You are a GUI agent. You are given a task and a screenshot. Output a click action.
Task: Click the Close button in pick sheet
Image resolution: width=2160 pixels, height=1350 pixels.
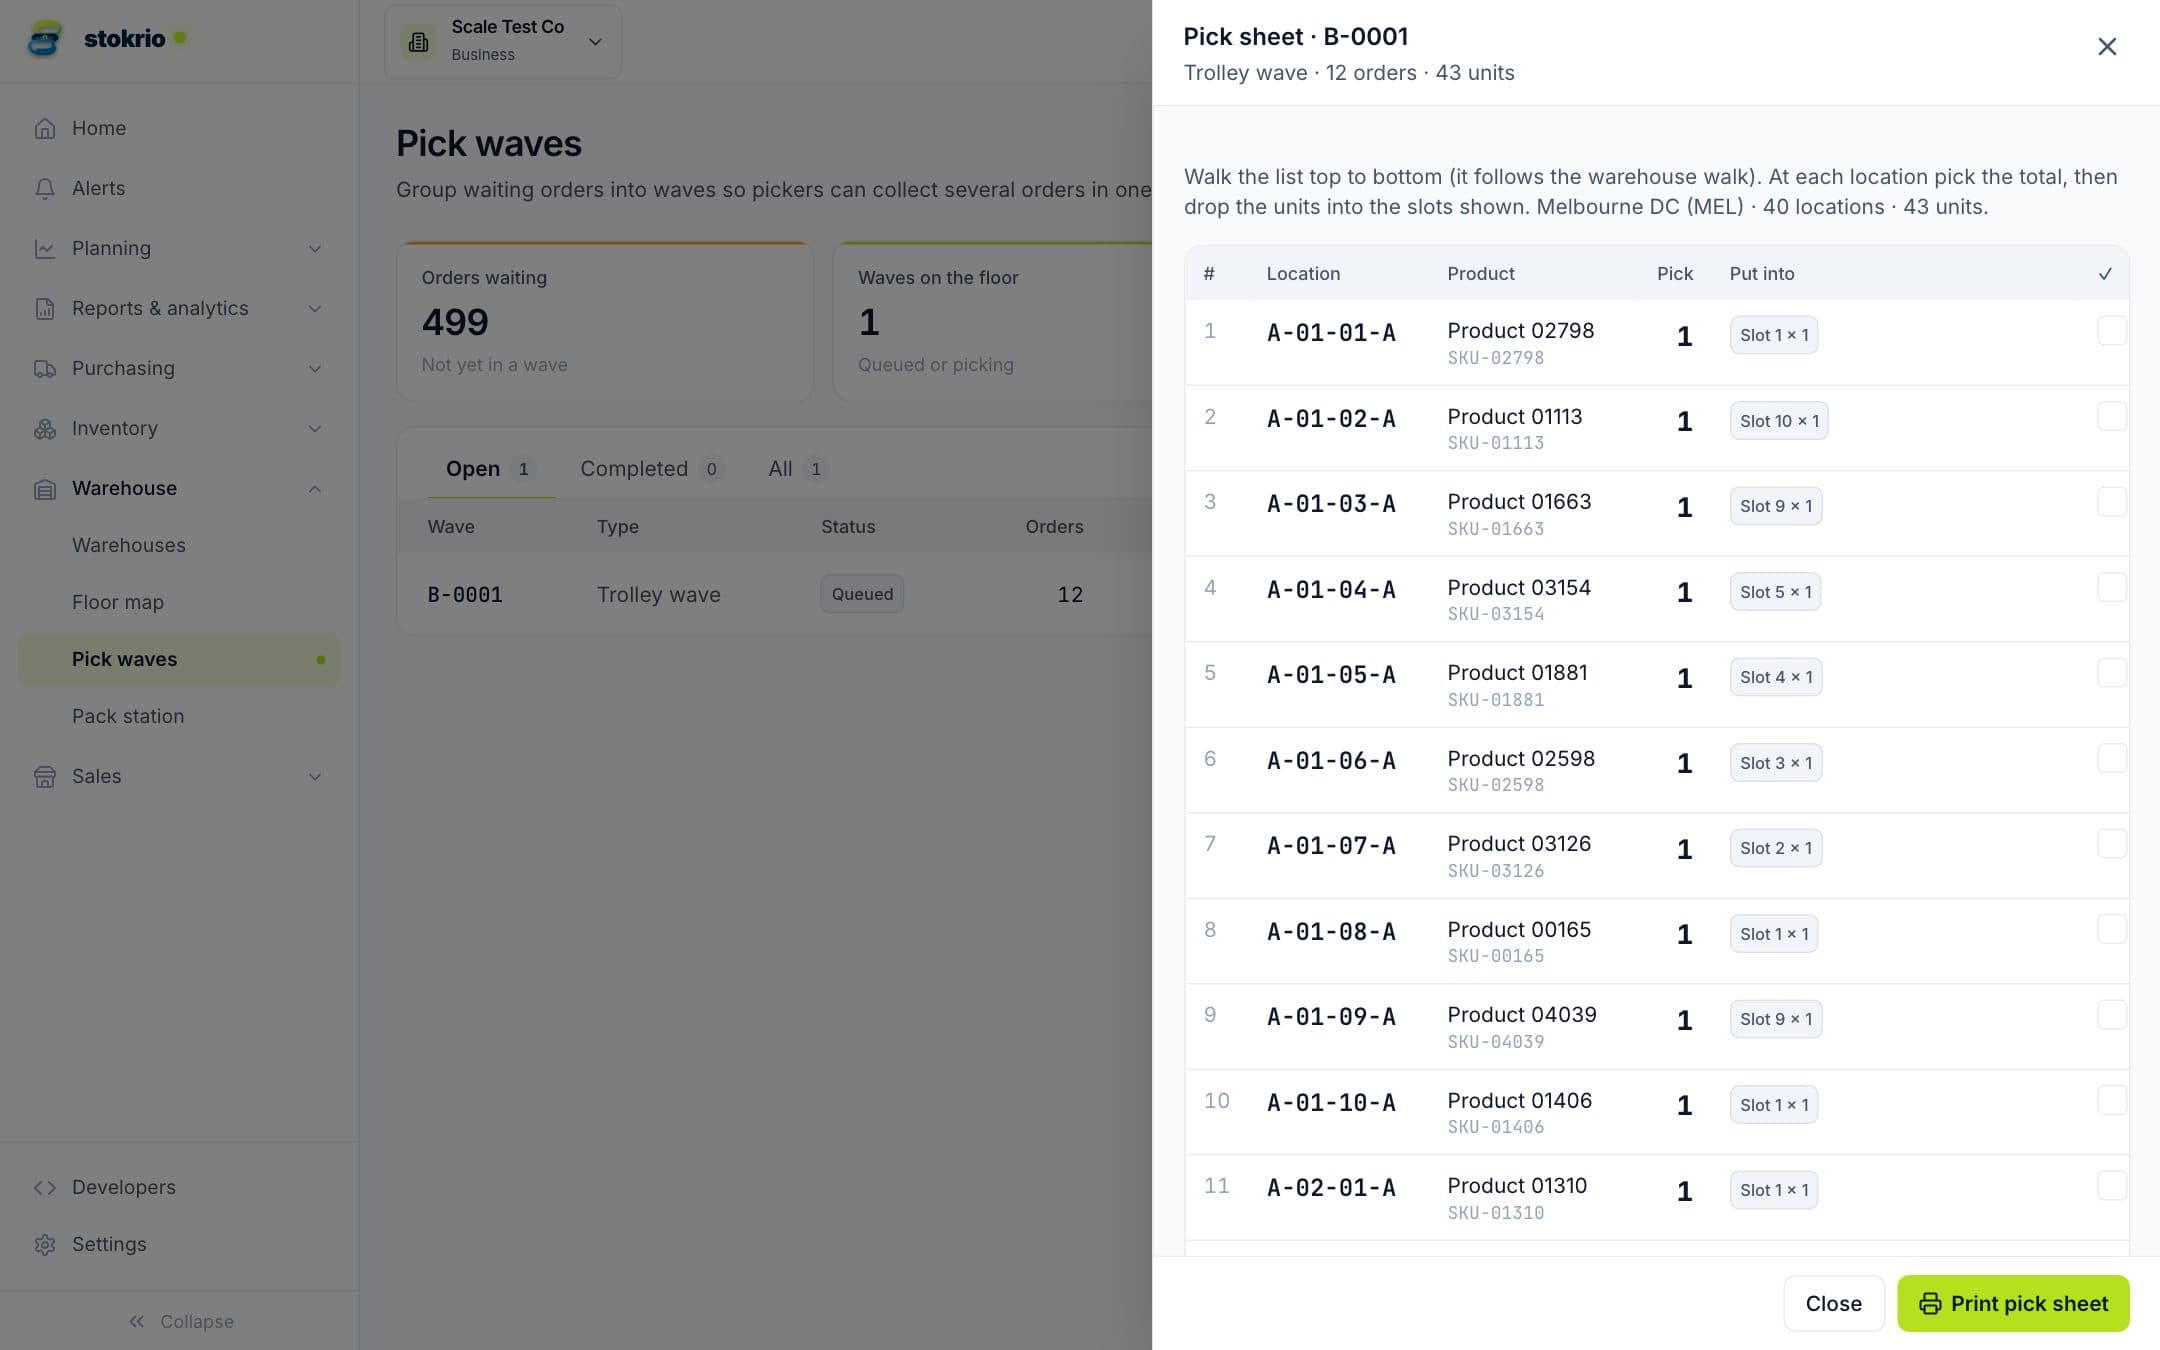[1834, 1303]
